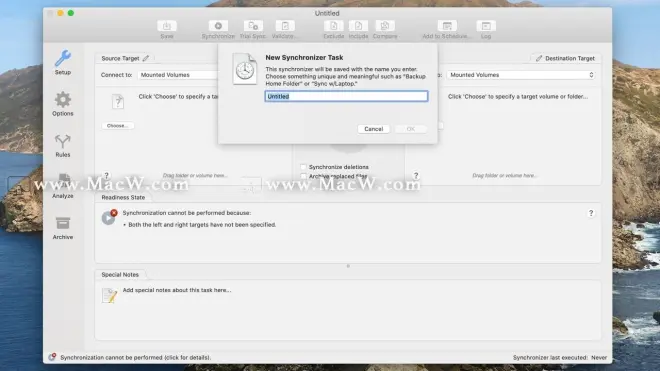The height and width of the screenshot is (371, 660).
Task: Click the task name field containing Untitled
Action: pyautogui.click(x=346, y=96)
